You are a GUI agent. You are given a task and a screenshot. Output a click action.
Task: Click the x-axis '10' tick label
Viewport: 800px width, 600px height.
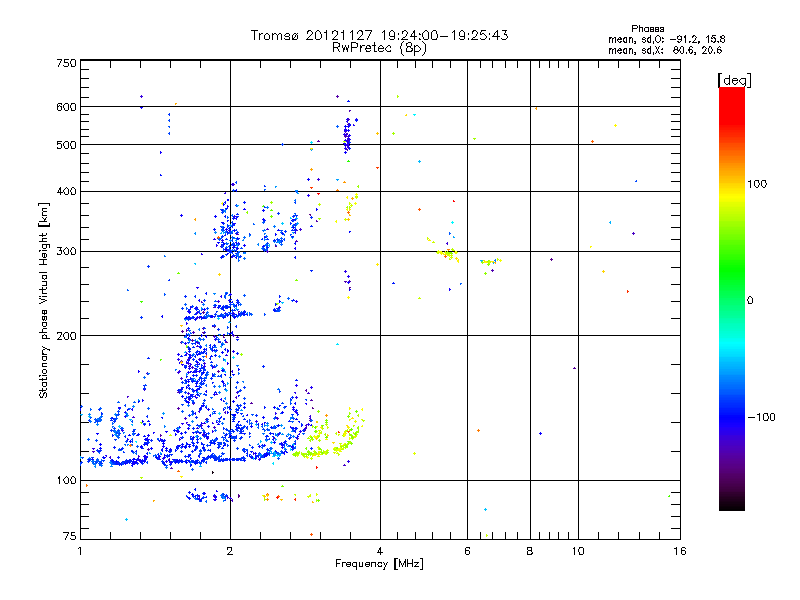click(578, 551)
